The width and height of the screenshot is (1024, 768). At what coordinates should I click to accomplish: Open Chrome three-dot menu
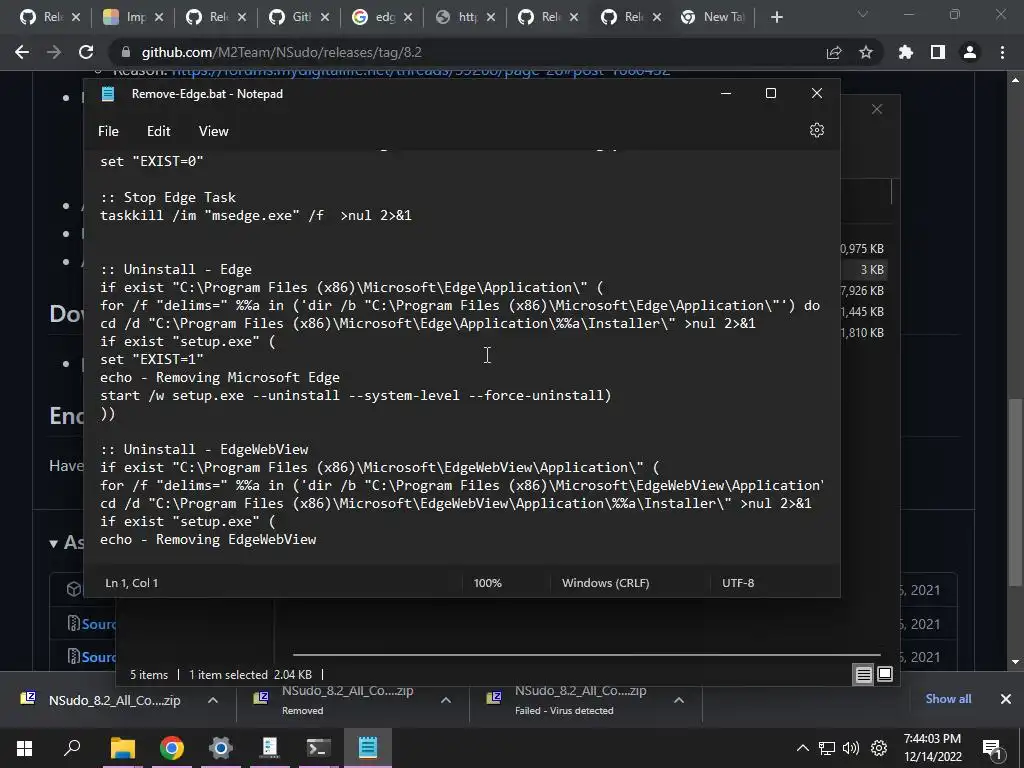(1002, 52)
